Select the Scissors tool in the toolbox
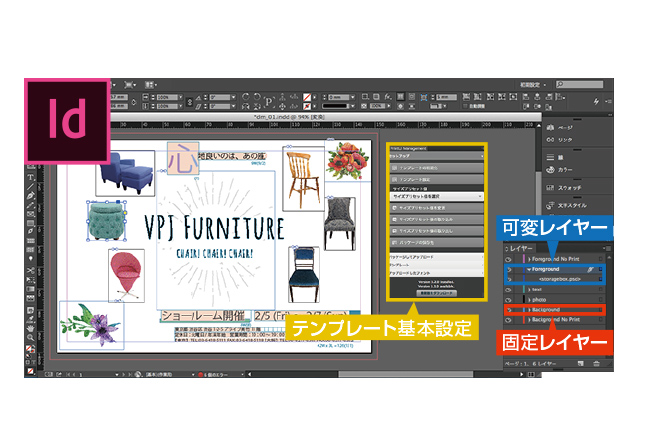Viewport: 646px width, 440px height. pos(30,271)
